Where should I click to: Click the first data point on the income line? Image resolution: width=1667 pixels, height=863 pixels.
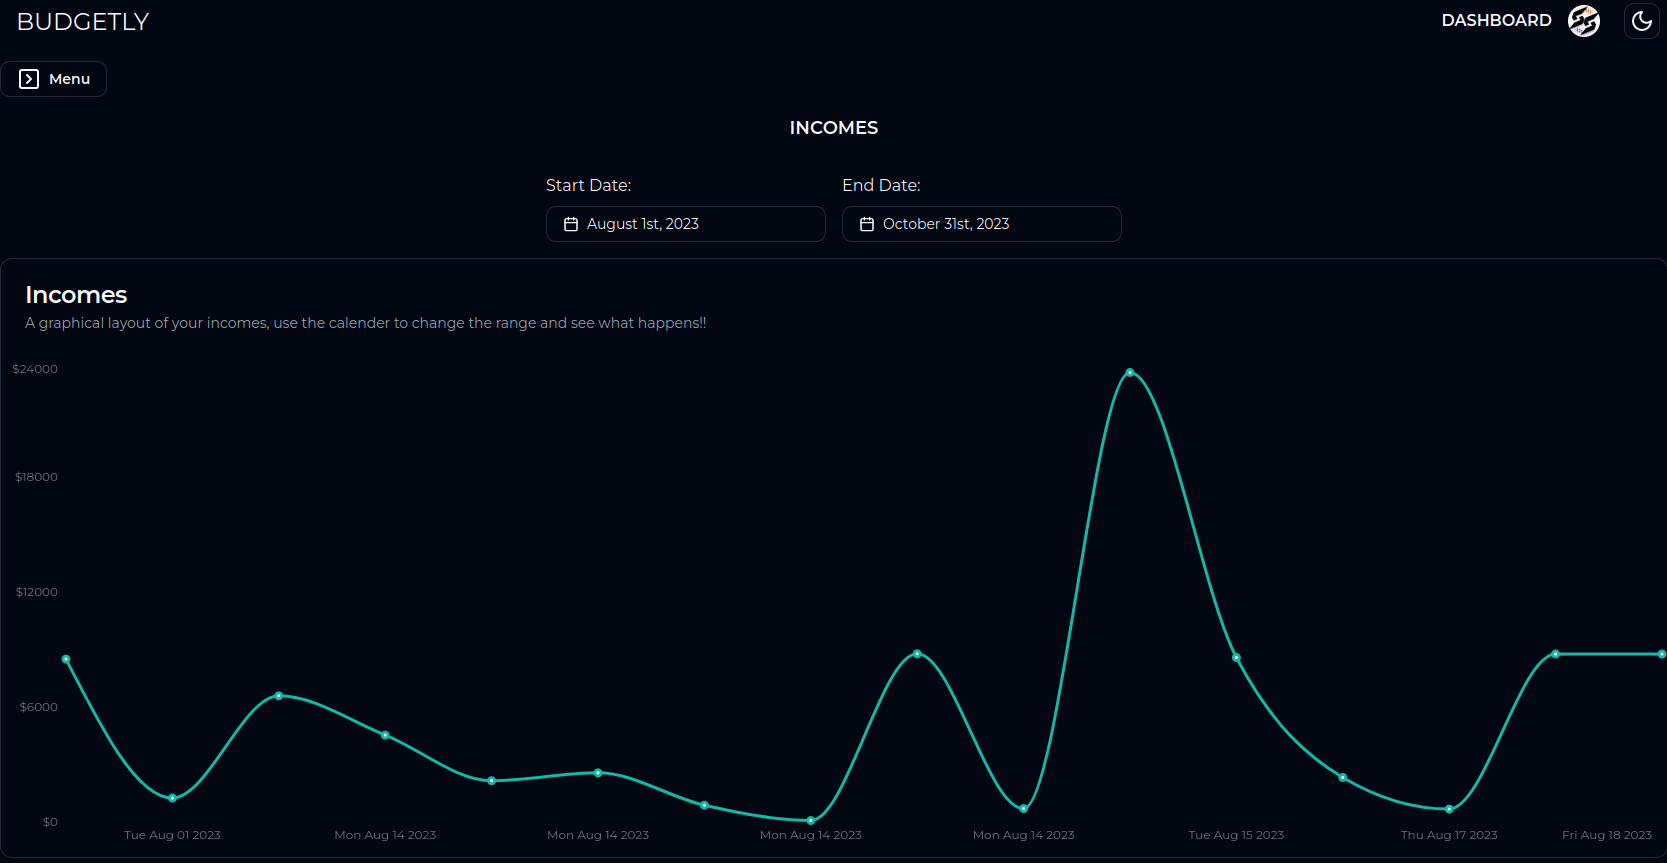66,659
